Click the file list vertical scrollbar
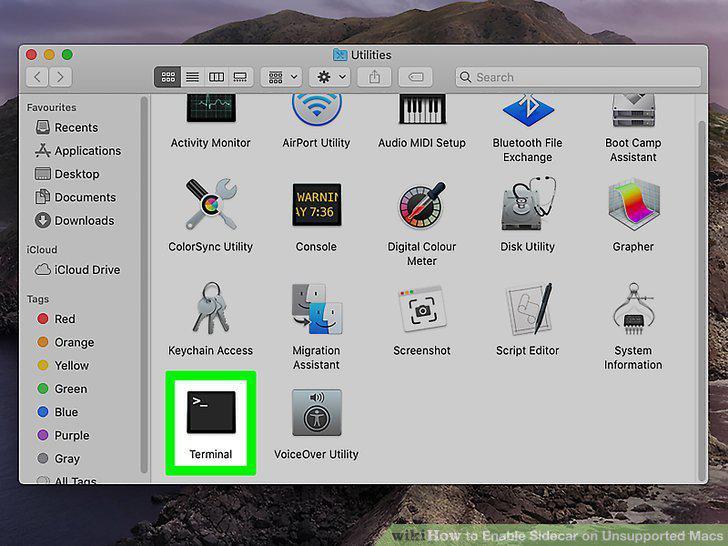The image size is (728, 546). [702, 301]
